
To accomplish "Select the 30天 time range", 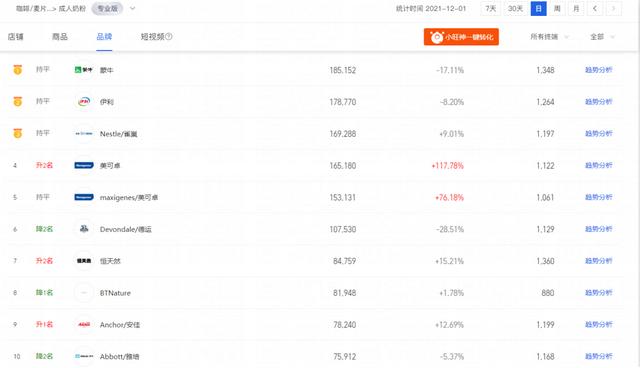I will (x=515, y=9).
